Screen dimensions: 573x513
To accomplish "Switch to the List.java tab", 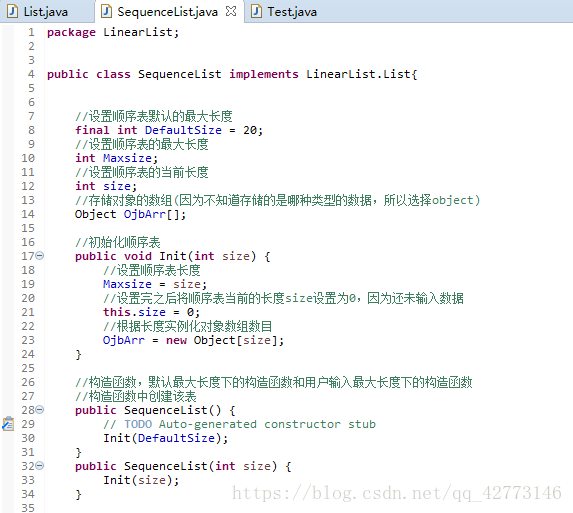I will pos(47,11).
